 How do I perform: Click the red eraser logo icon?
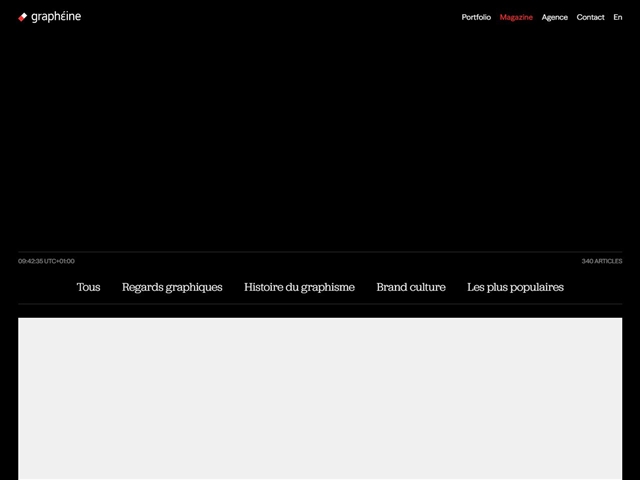23,17
